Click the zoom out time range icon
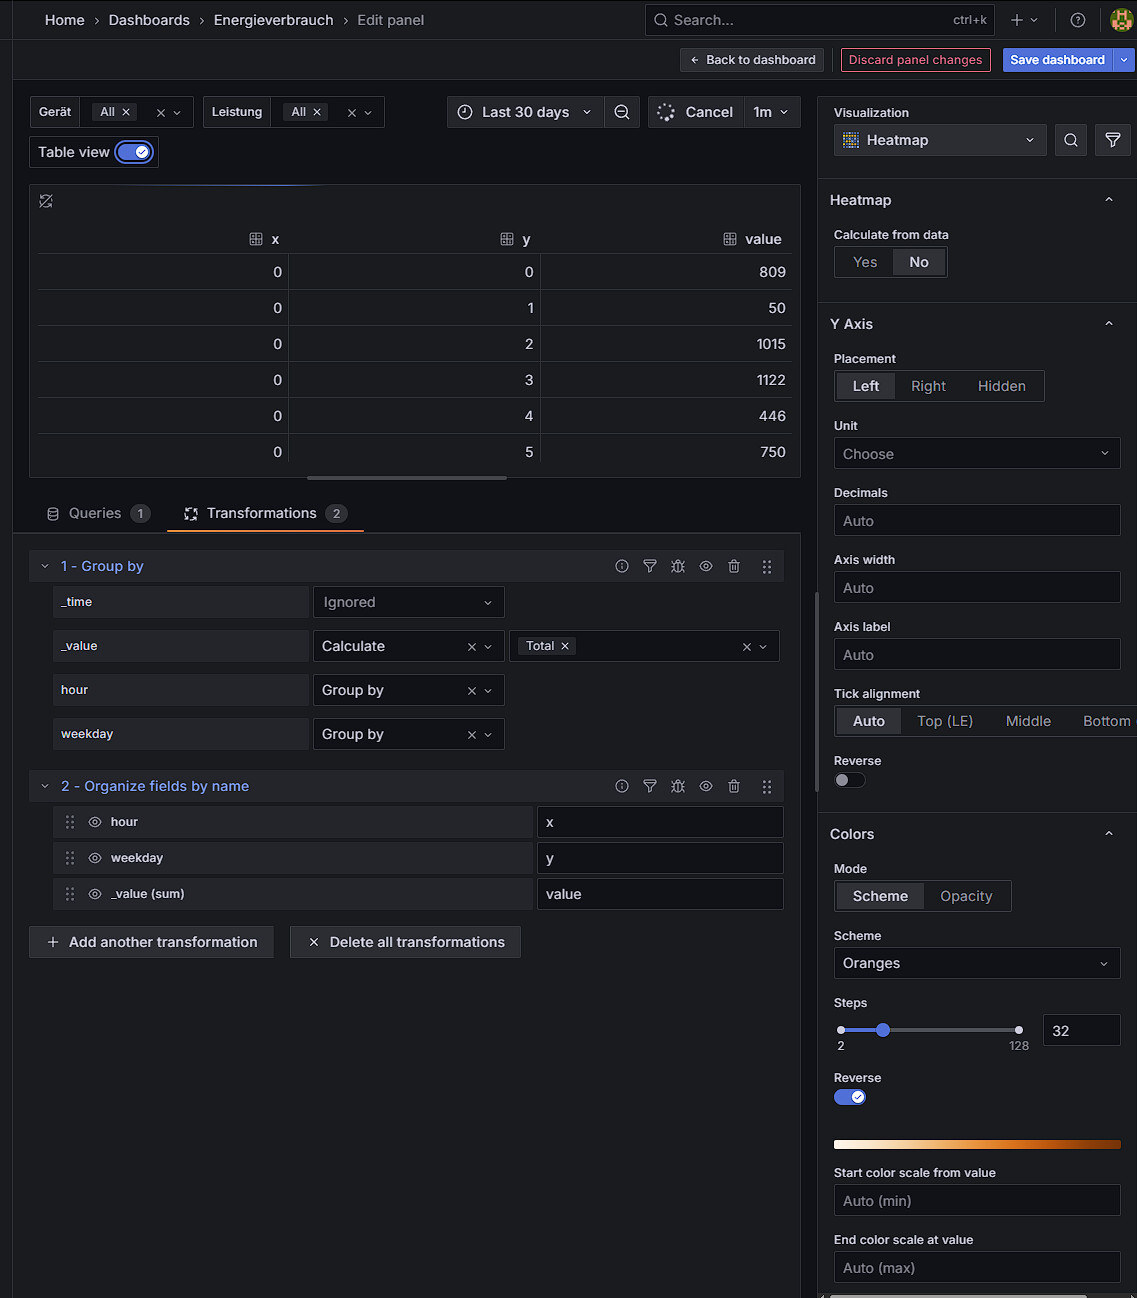The width and height of the screenshot is (1137, 1298). click(x=622, y=112)
